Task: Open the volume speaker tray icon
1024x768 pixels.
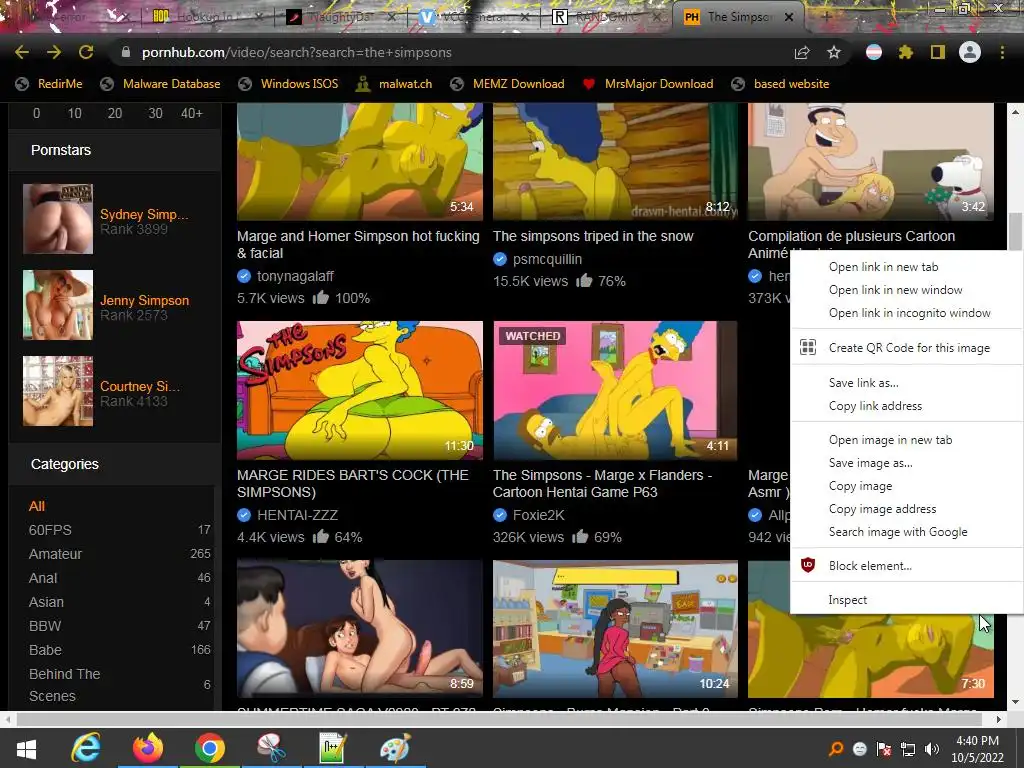Action: click(932, 749)
